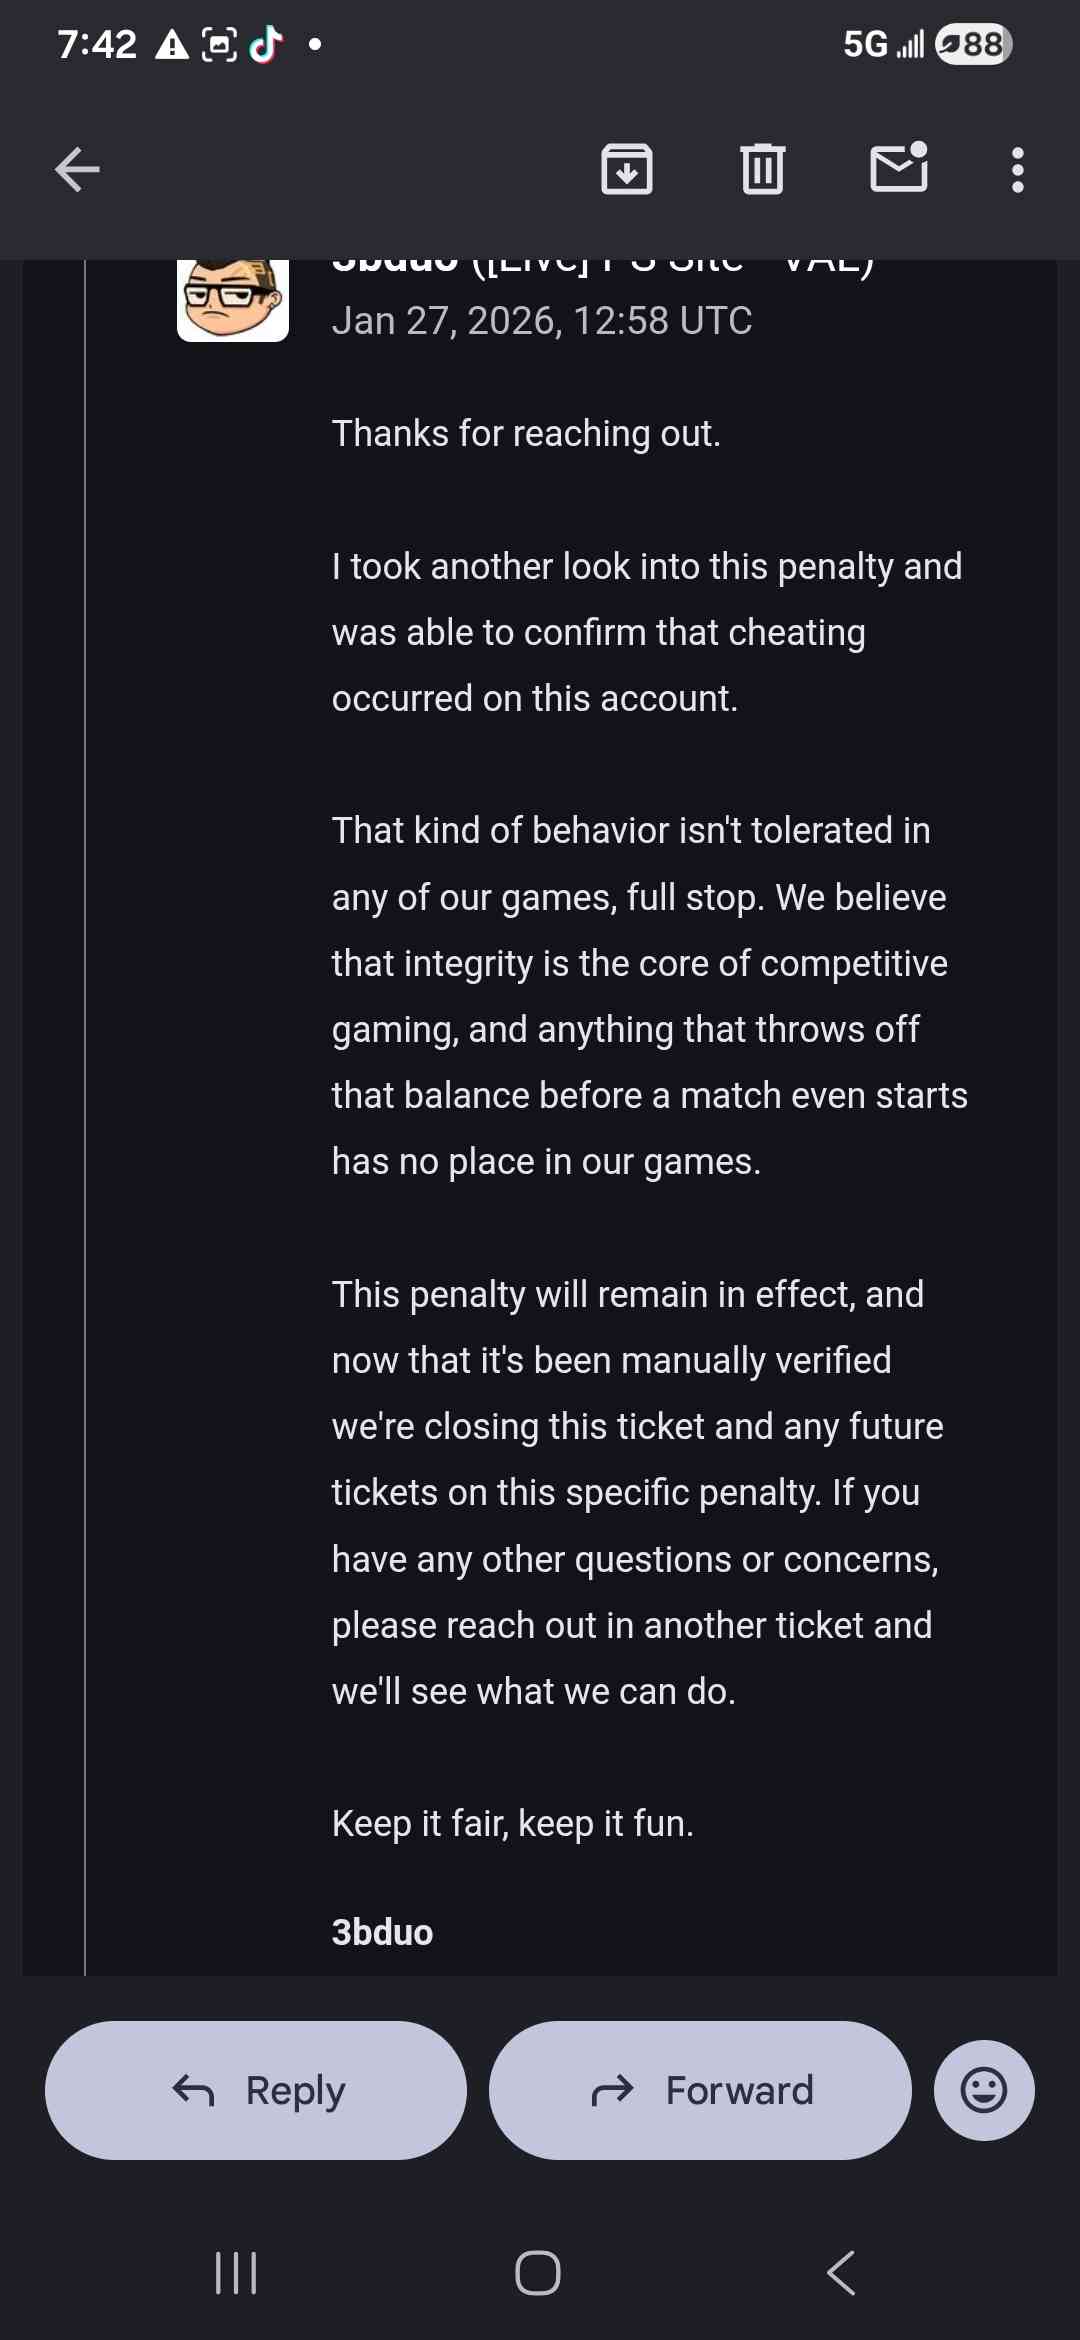Tap the Jan 27, 2026 timestamp
This screenshot has height=2340, width=1080.
[x=541, y=321]
